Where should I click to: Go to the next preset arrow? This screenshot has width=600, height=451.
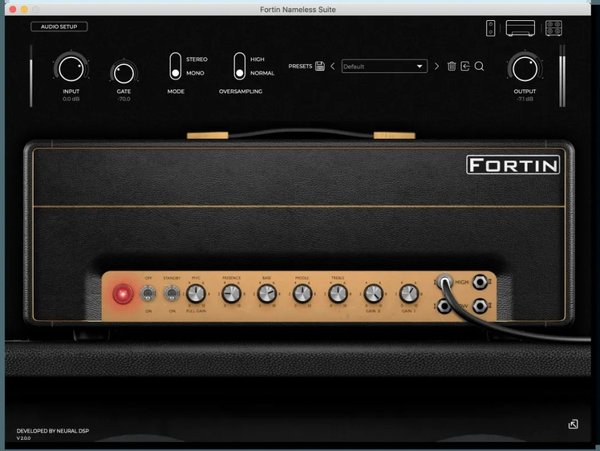click(x=437, y=66)
